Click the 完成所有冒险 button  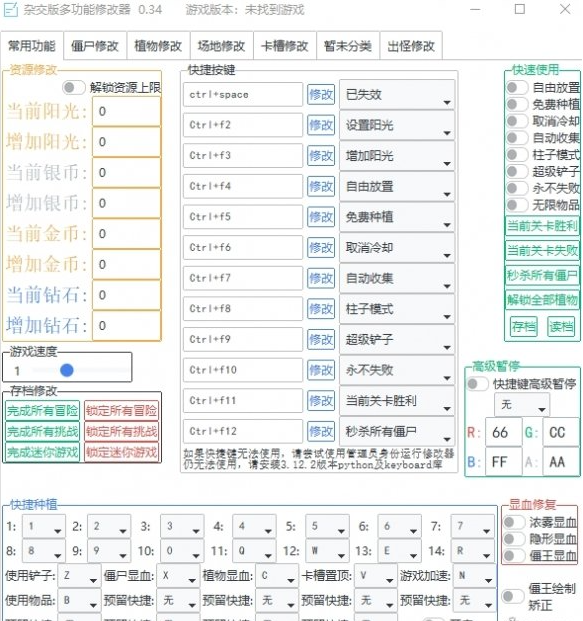[42, 411]
